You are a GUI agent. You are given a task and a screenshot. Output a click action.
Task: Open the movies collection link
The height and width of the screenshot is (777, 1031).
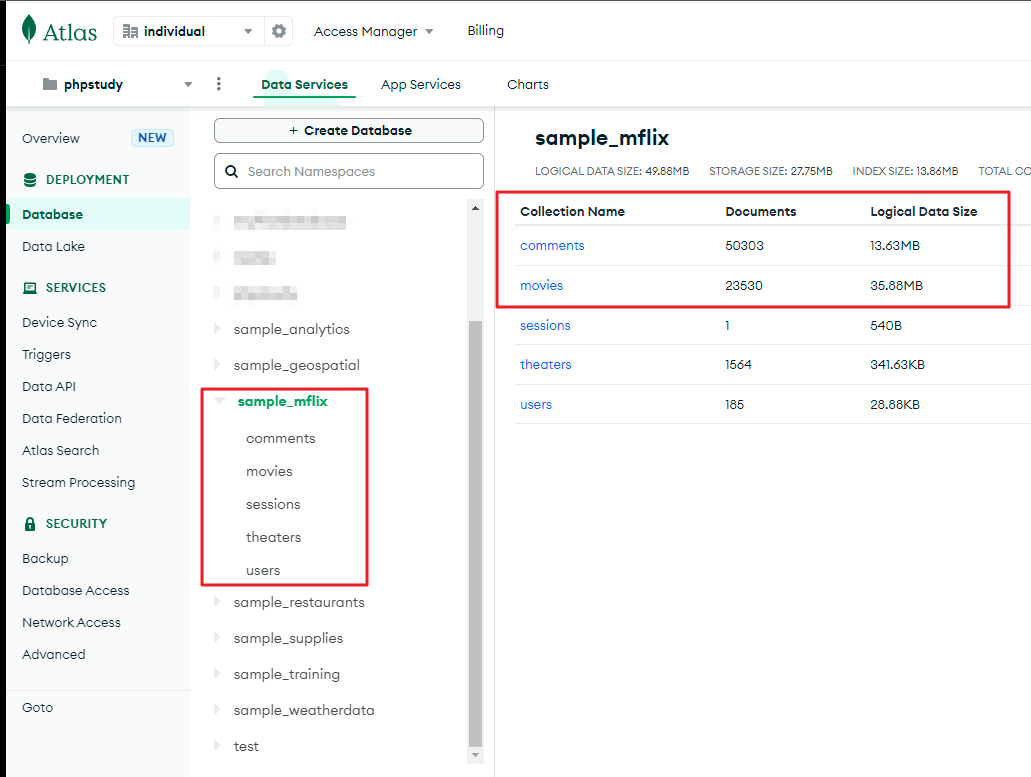[x=541, y=285]
